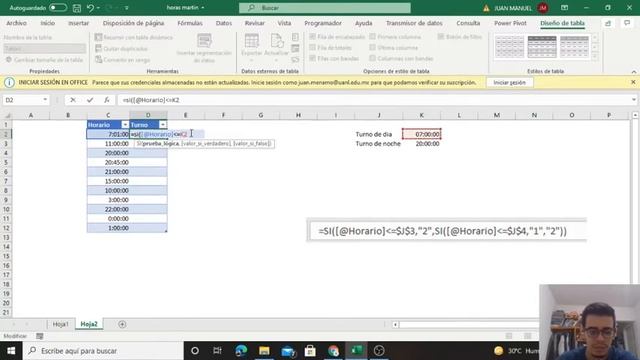Switch to Fórmulas tab
Screen dimensions: 640x360
click(x=190, y=23)
